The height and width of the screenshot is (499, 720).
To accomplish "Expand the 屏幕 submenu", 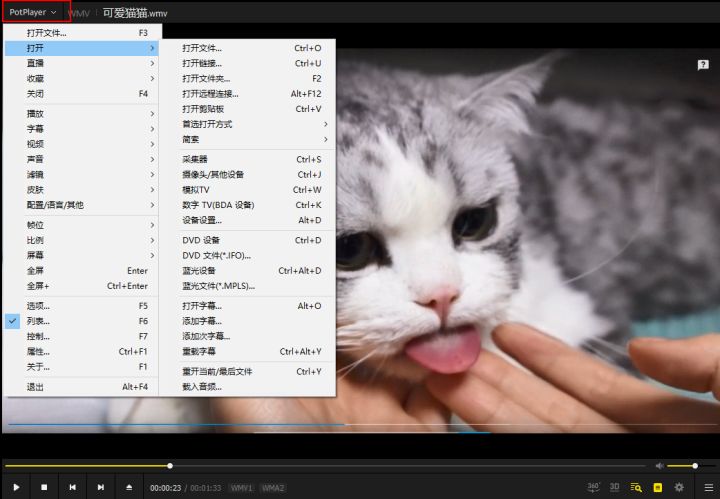I will click(82, 255).
